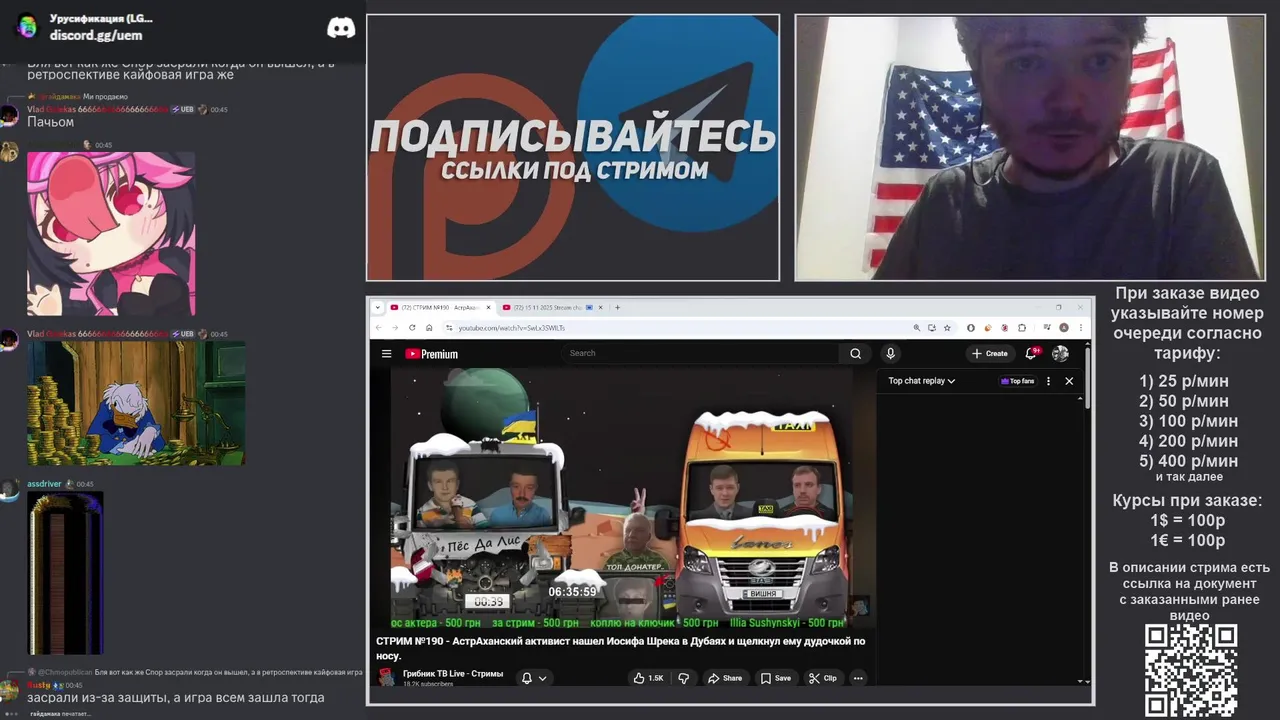Open chat replay three-dot options

click(x=1048, y=381)
